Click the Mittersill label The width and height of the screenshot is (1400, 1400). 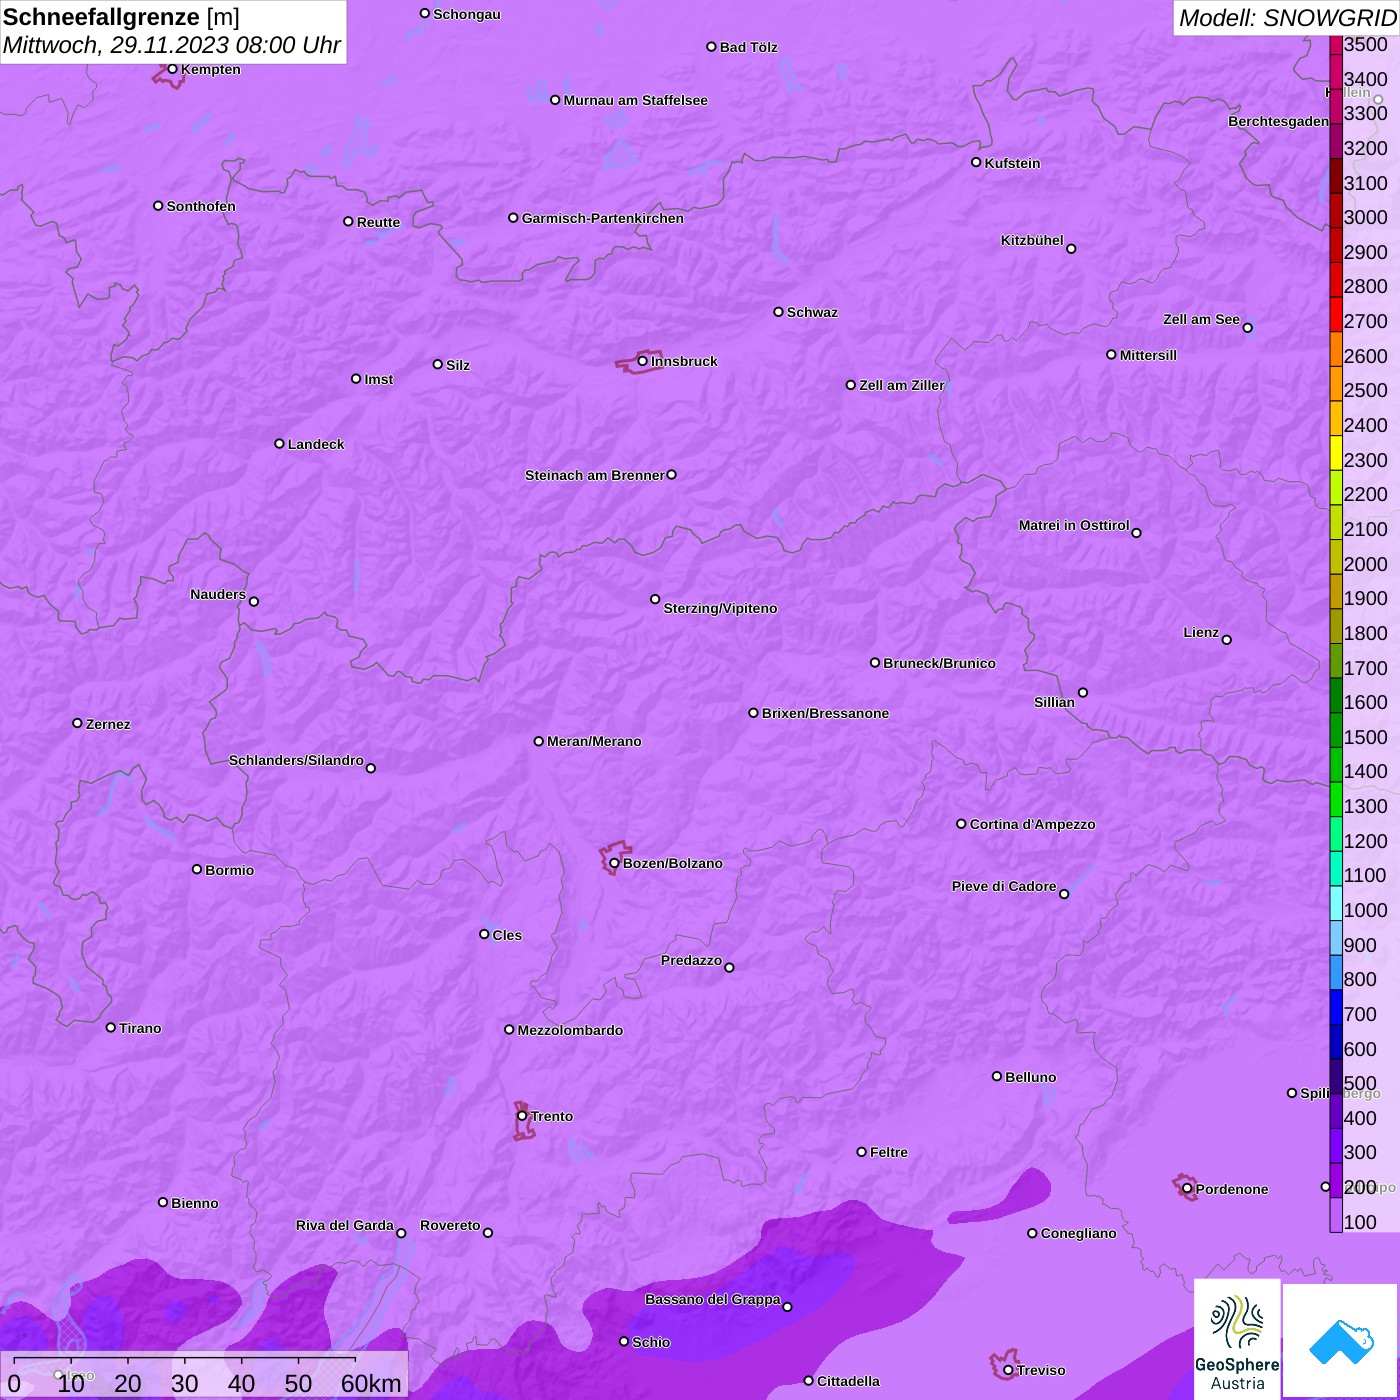point(1148,355)
